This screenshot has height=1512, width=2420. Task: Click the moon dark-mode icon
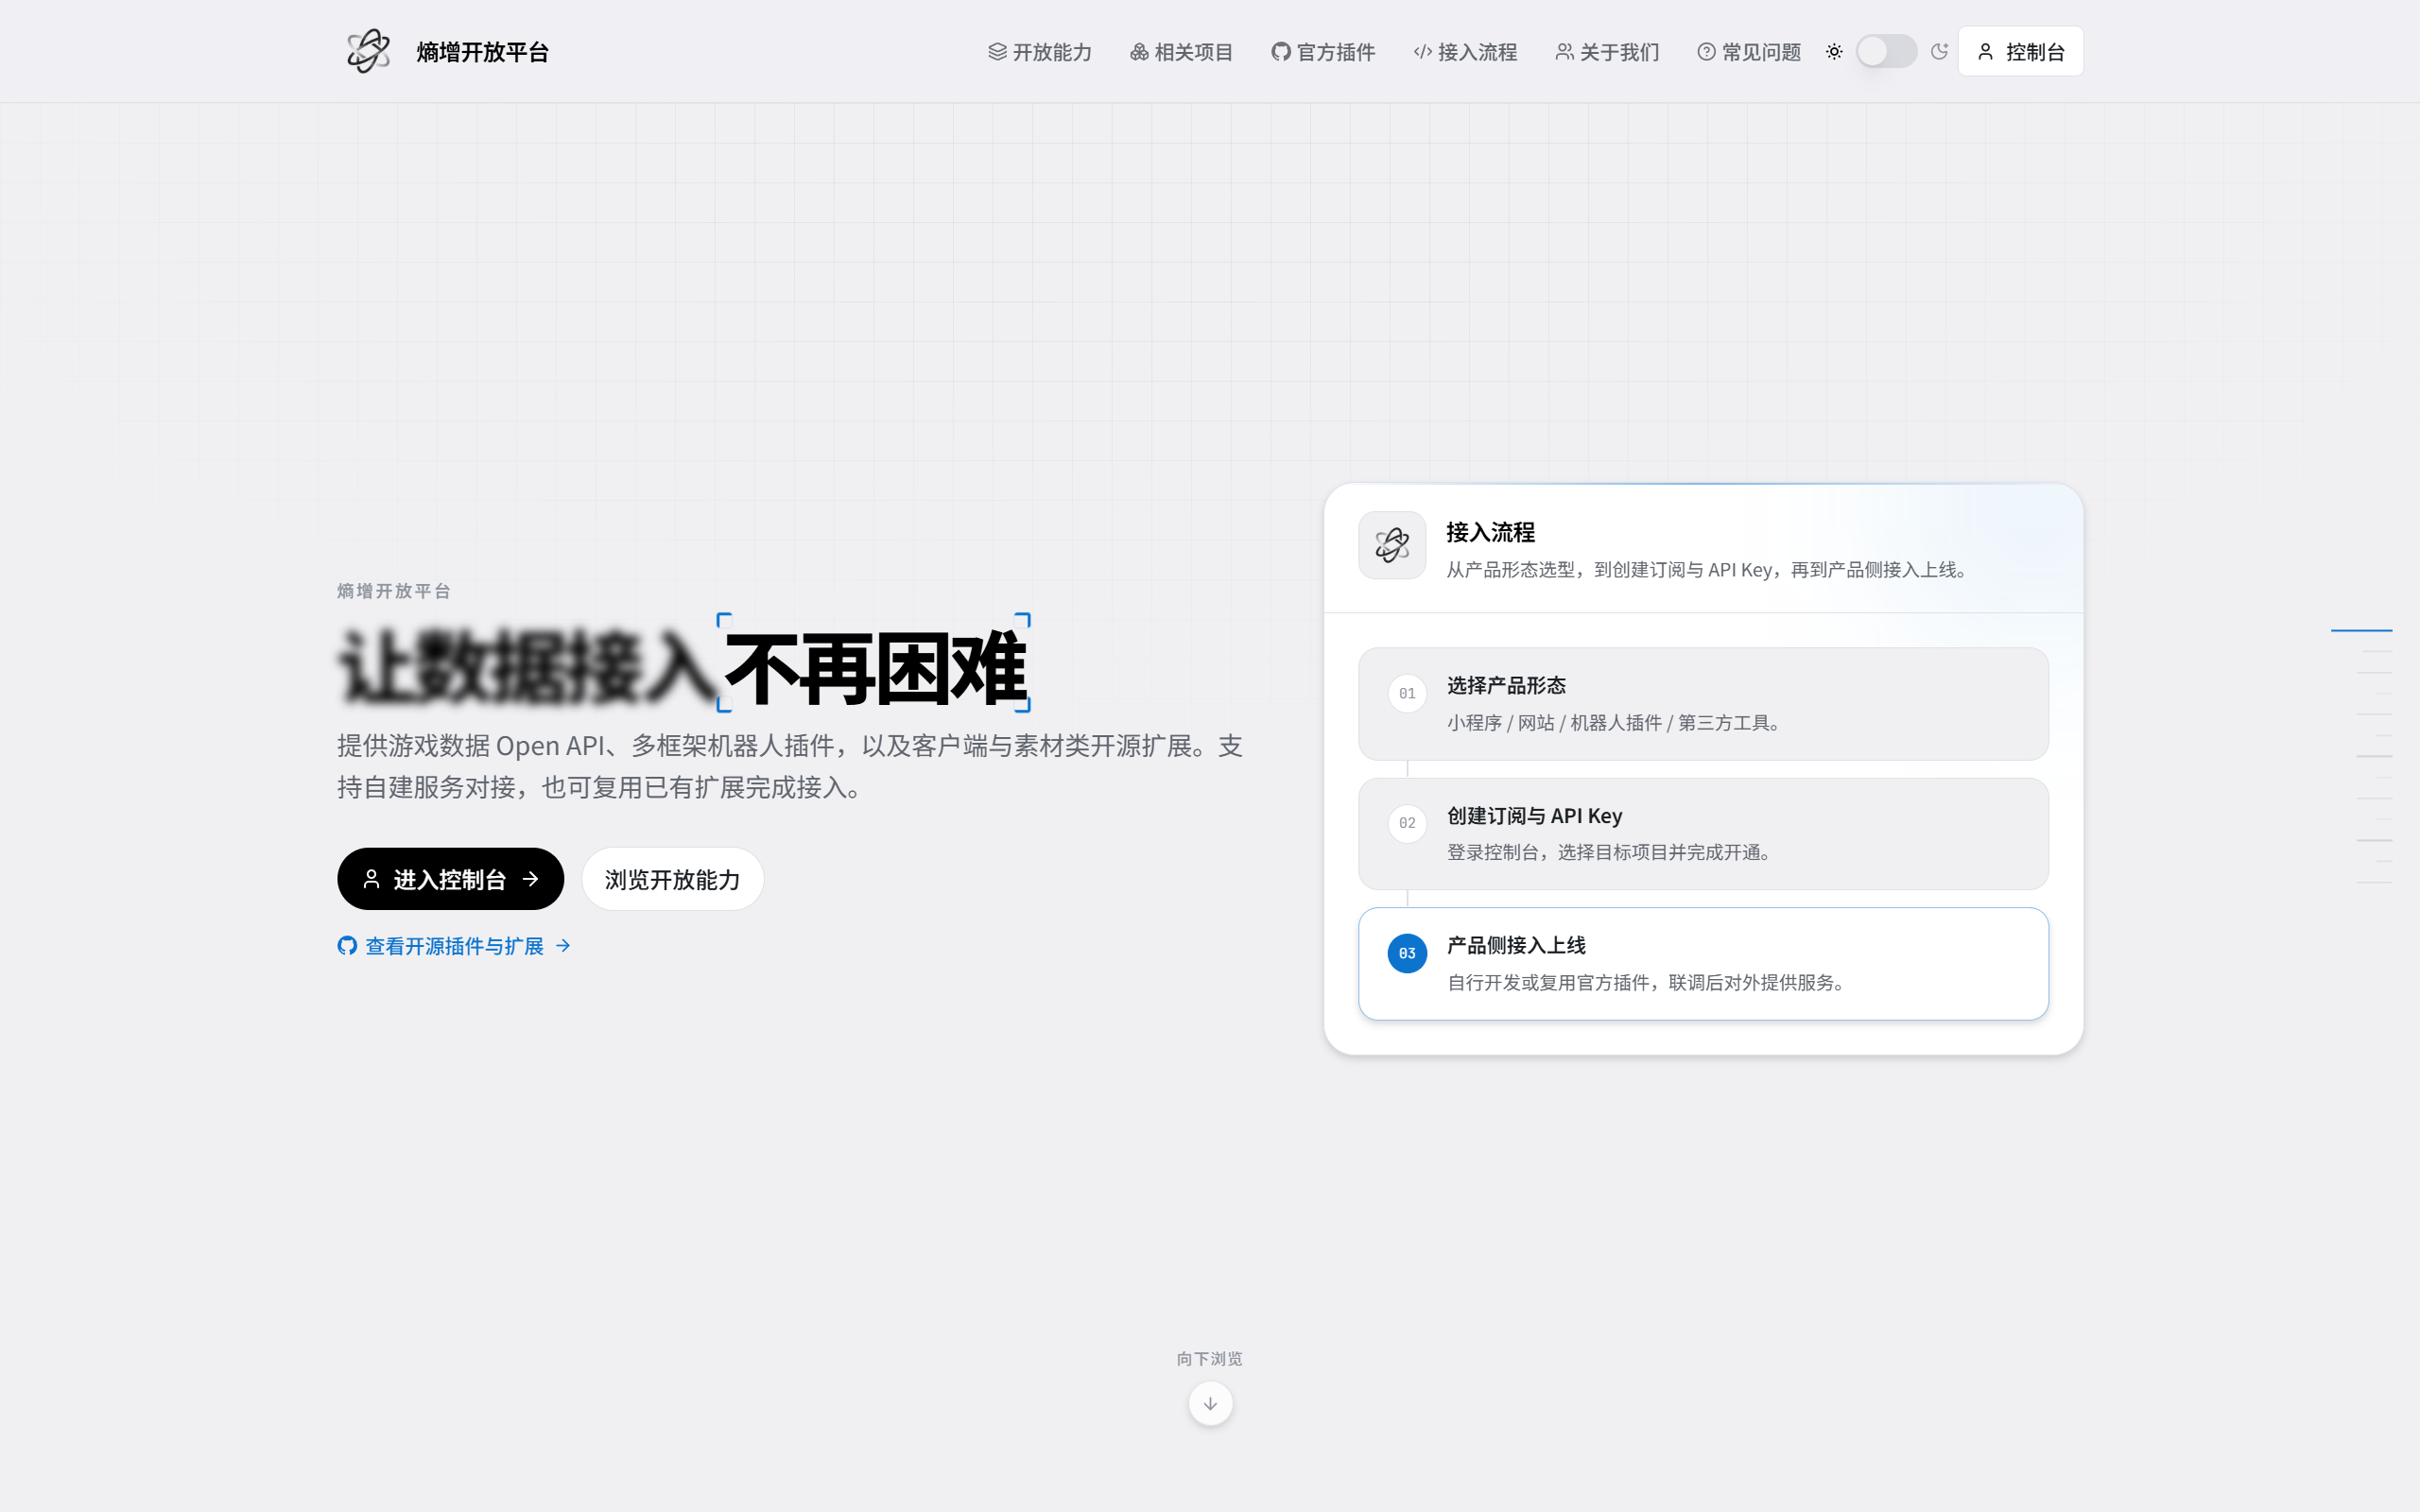[x=1939, y=52]
